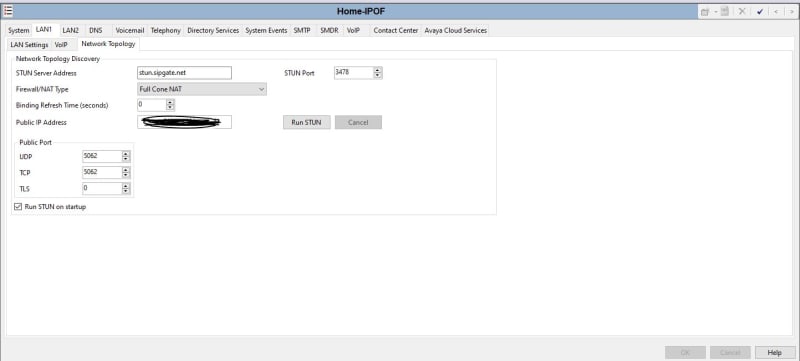Viewport: 800px width, 361px height.
Task: Increase the TLS public port value
Action: pyautogui.click(x=126, y=186)
